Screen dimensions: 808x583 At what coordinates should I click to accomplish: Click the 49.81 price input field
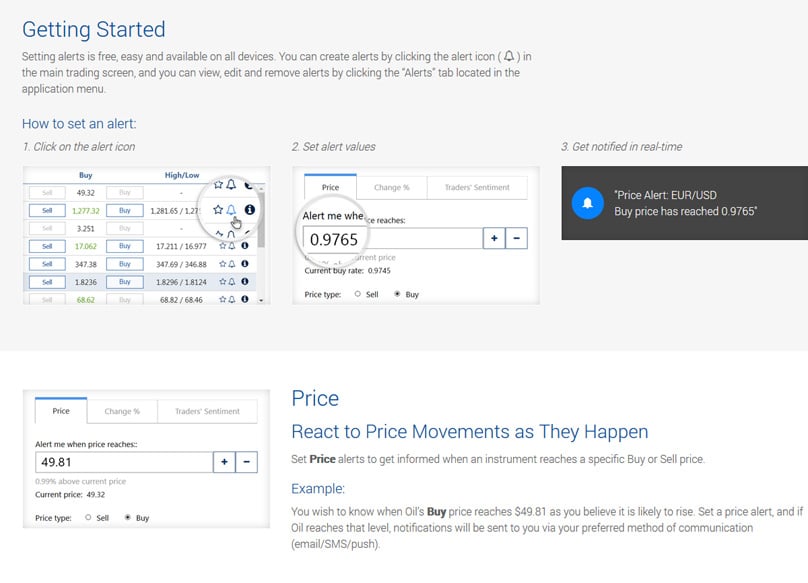pyautogui.click(x=124, y=462)
